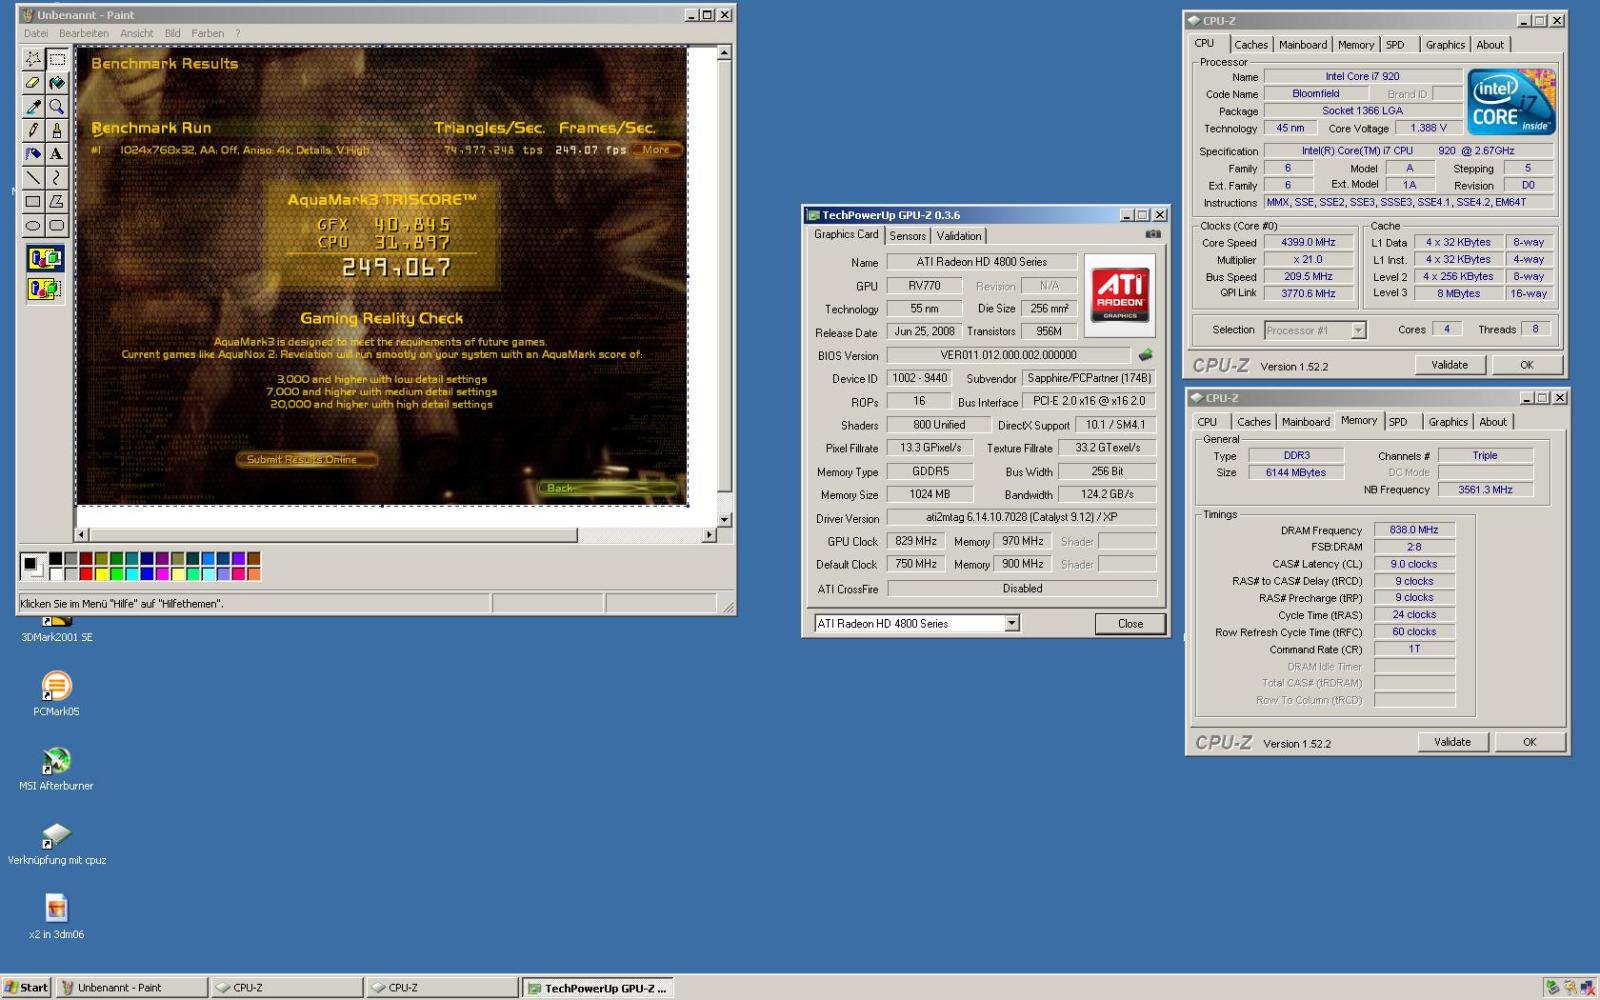Launch the MSI Afterburner desktop shortcut
The width and height of the screenshot is (1600, 1000).
click(x=56, y=768)
